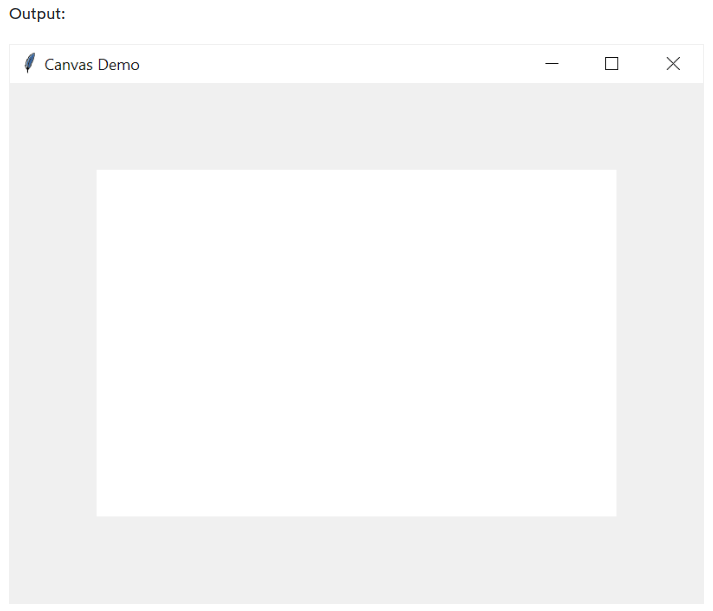Click the Tk feather icon in title bar
The width and height of the screenshot is (713, 611).
30,63
